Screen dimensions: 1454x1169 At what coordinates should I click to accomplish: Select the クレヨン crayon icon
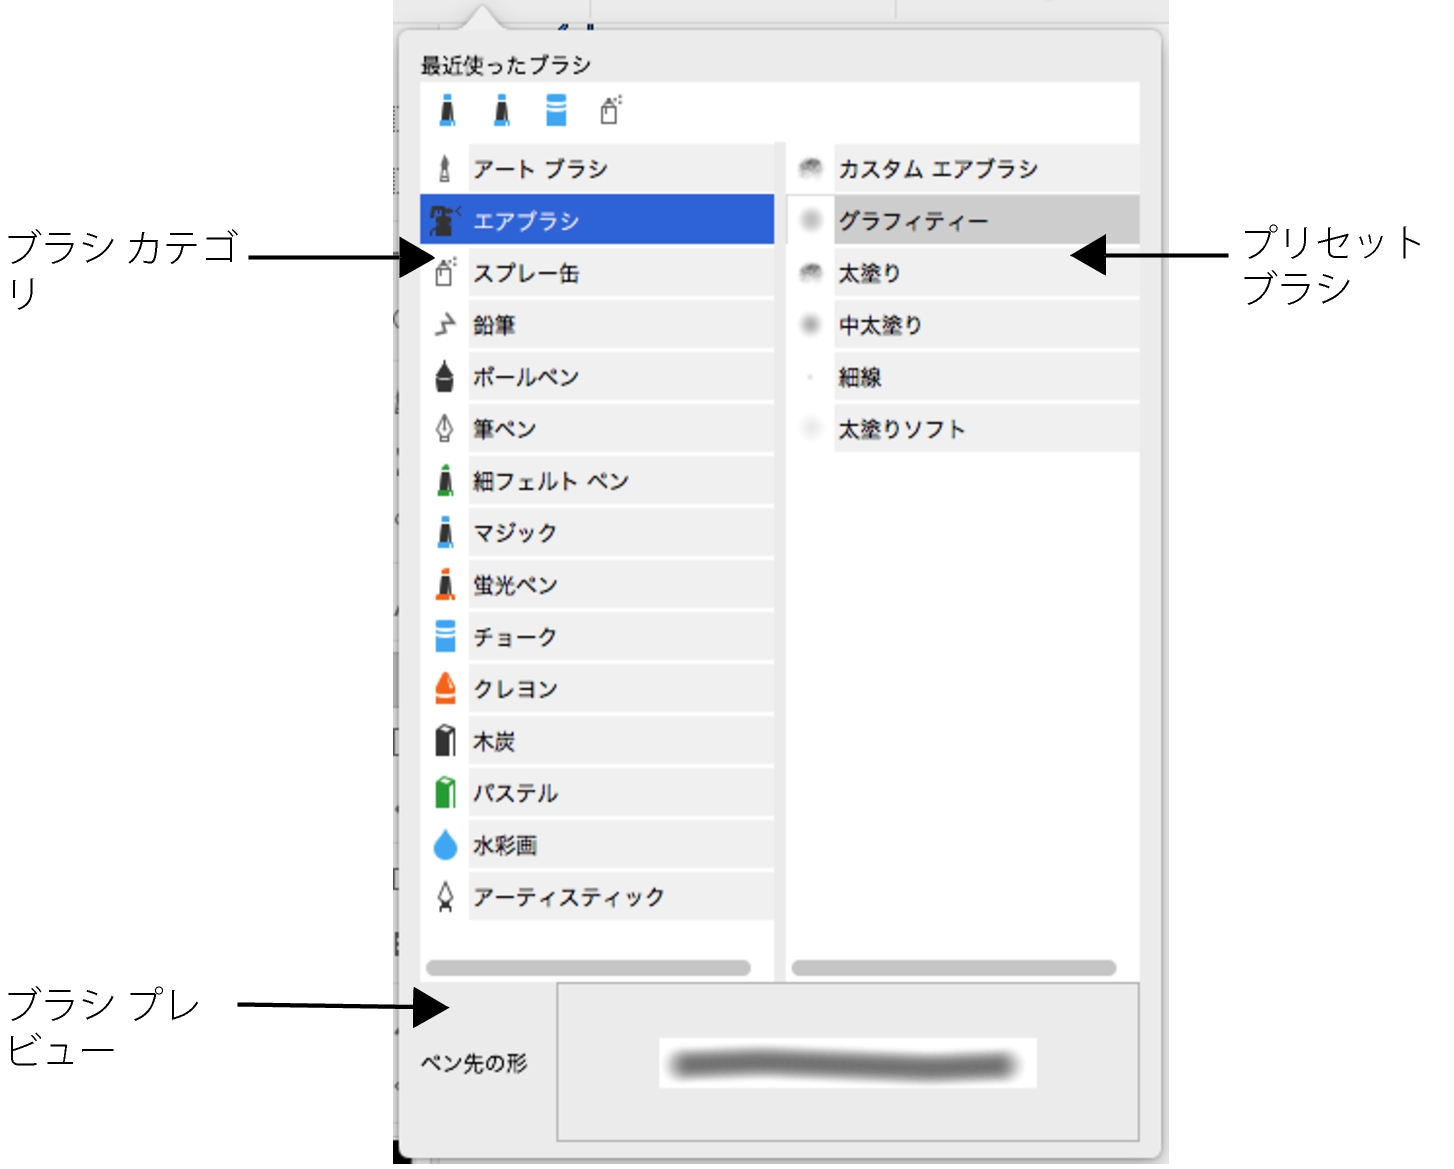445,689
